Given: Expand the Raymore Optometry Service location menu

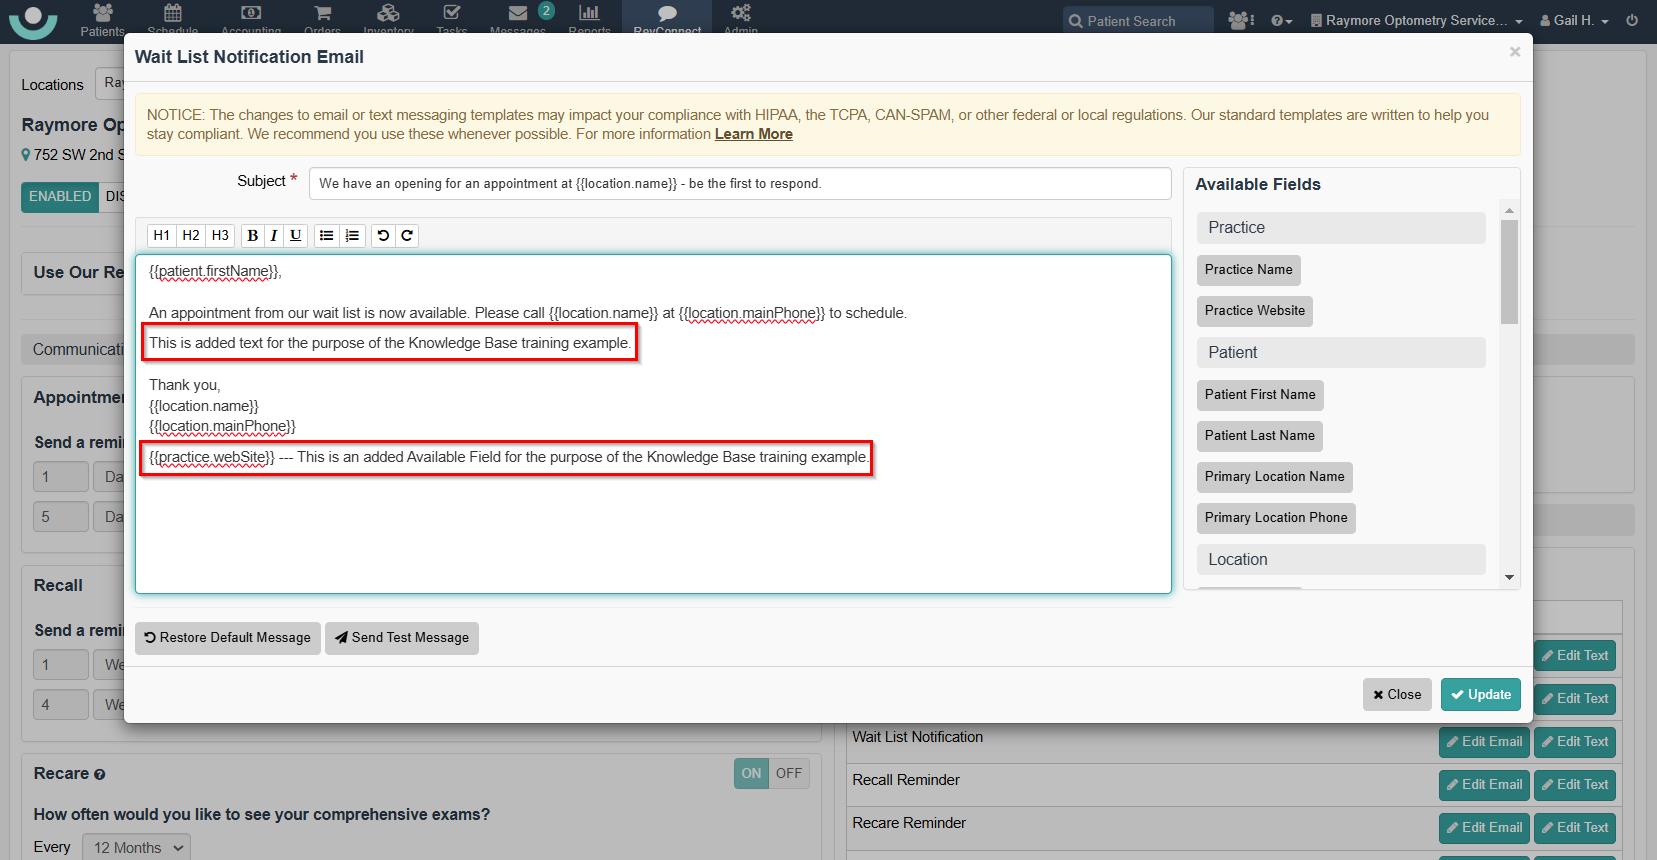Looking at the screenshot, I should click(1416, 20).
